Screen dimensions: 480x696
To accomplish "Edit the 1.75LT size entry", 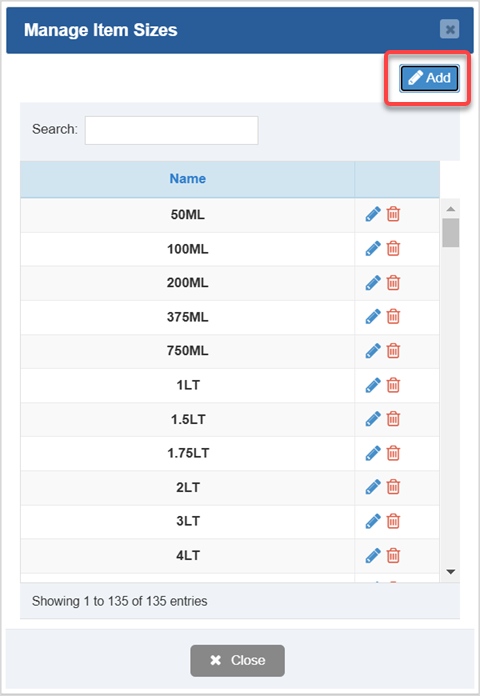I will pos(373,453).
